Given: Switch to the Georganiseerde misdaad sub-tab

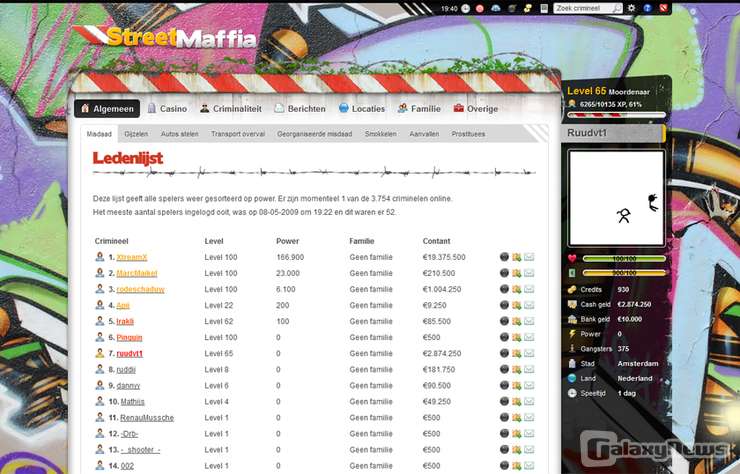Looking at the screenshot, I should [314, 134].
